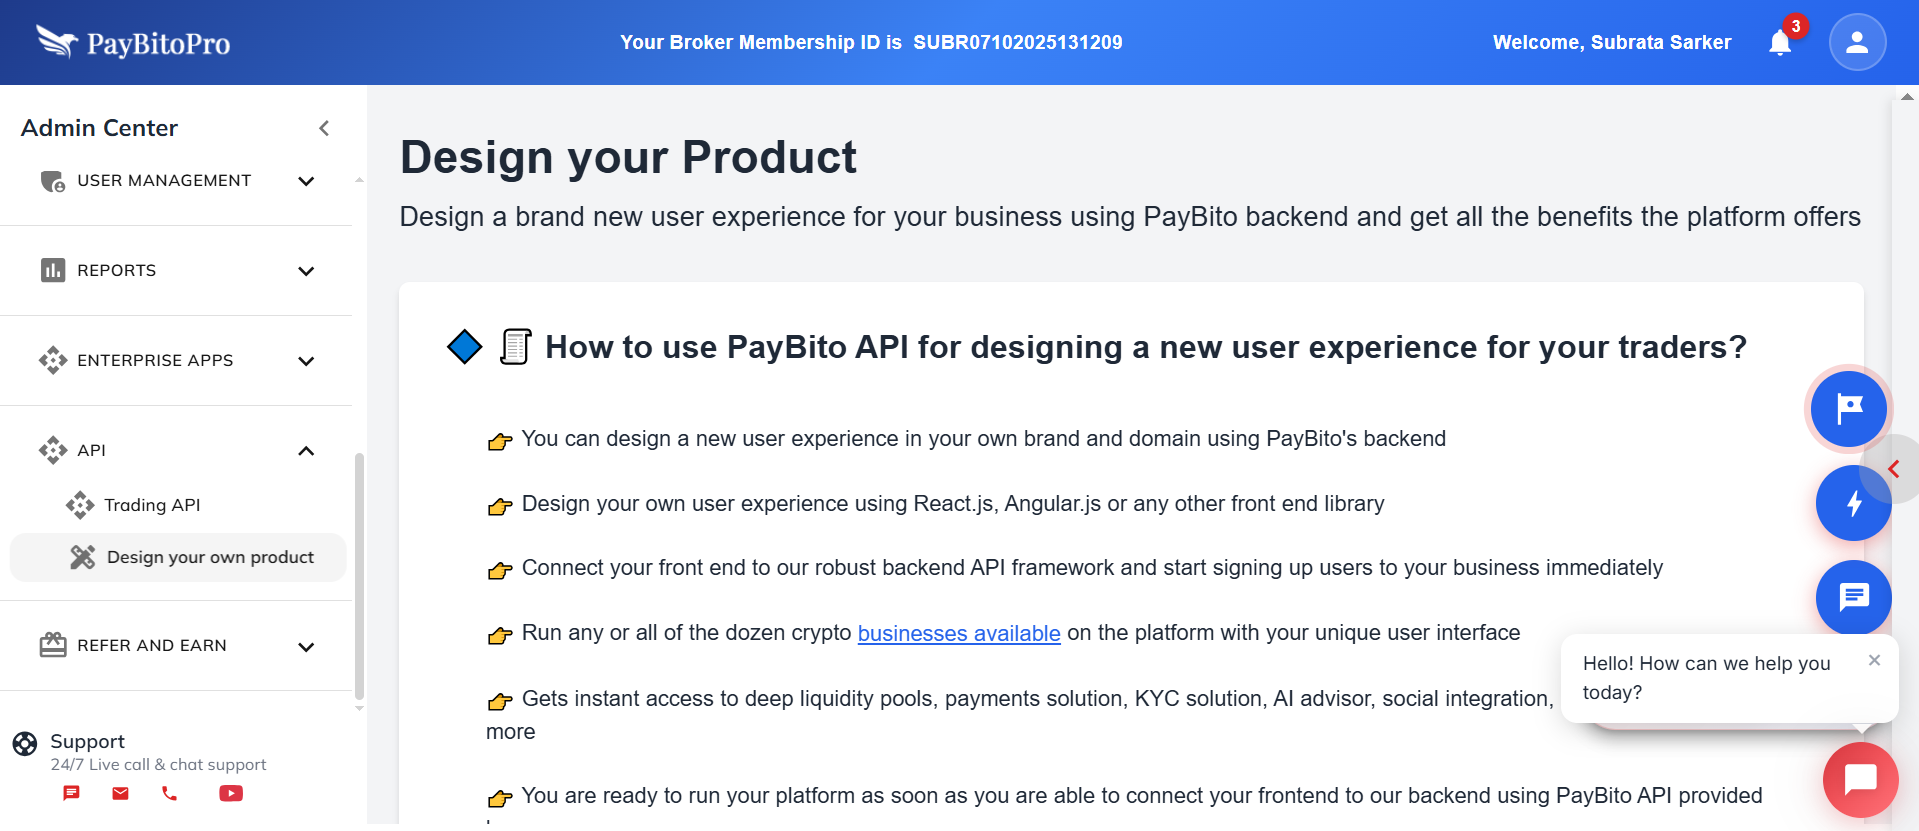Collapse the Admin Center sidebar
This screenshot has height=831, width=1919.
click(324, 128)
